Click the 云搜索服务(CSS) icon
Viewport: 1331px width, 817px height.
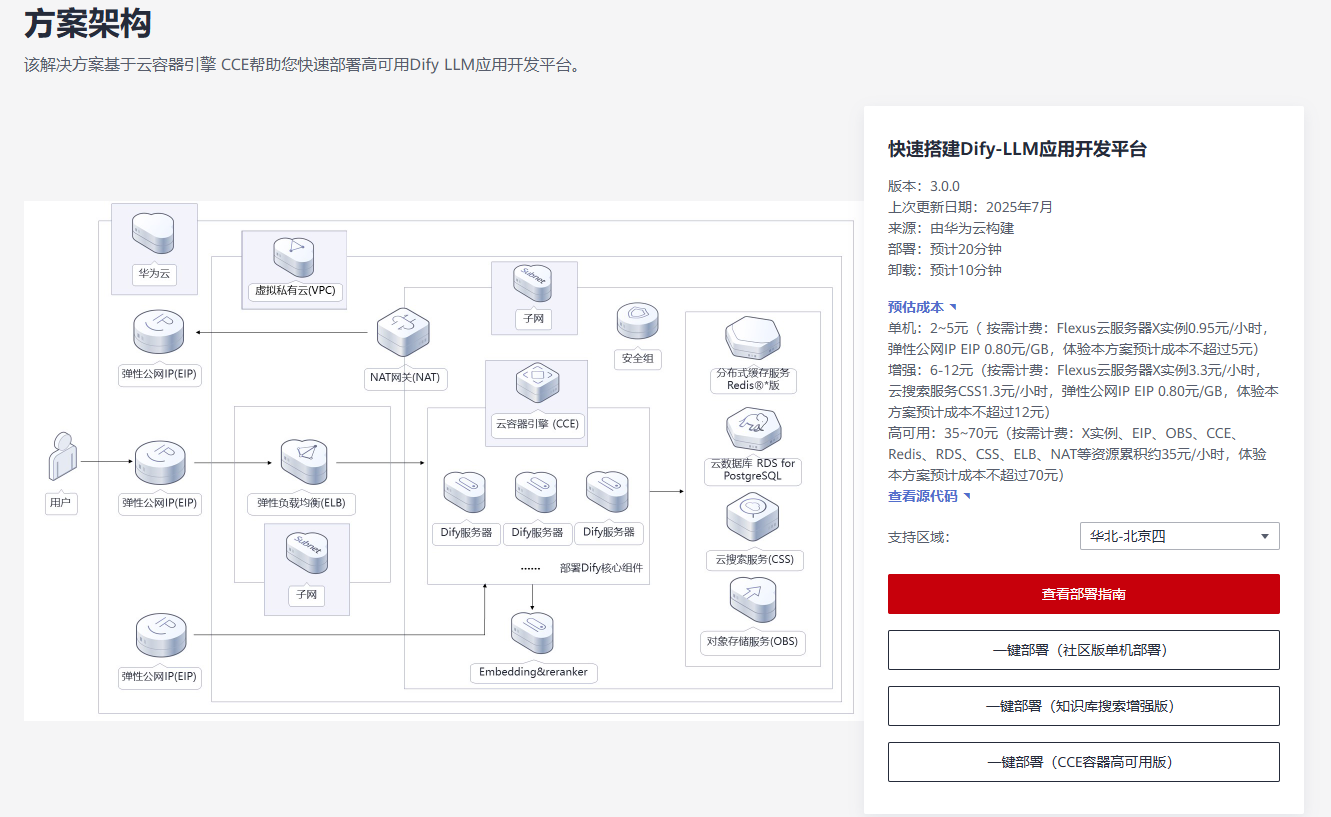coord(753,519)
